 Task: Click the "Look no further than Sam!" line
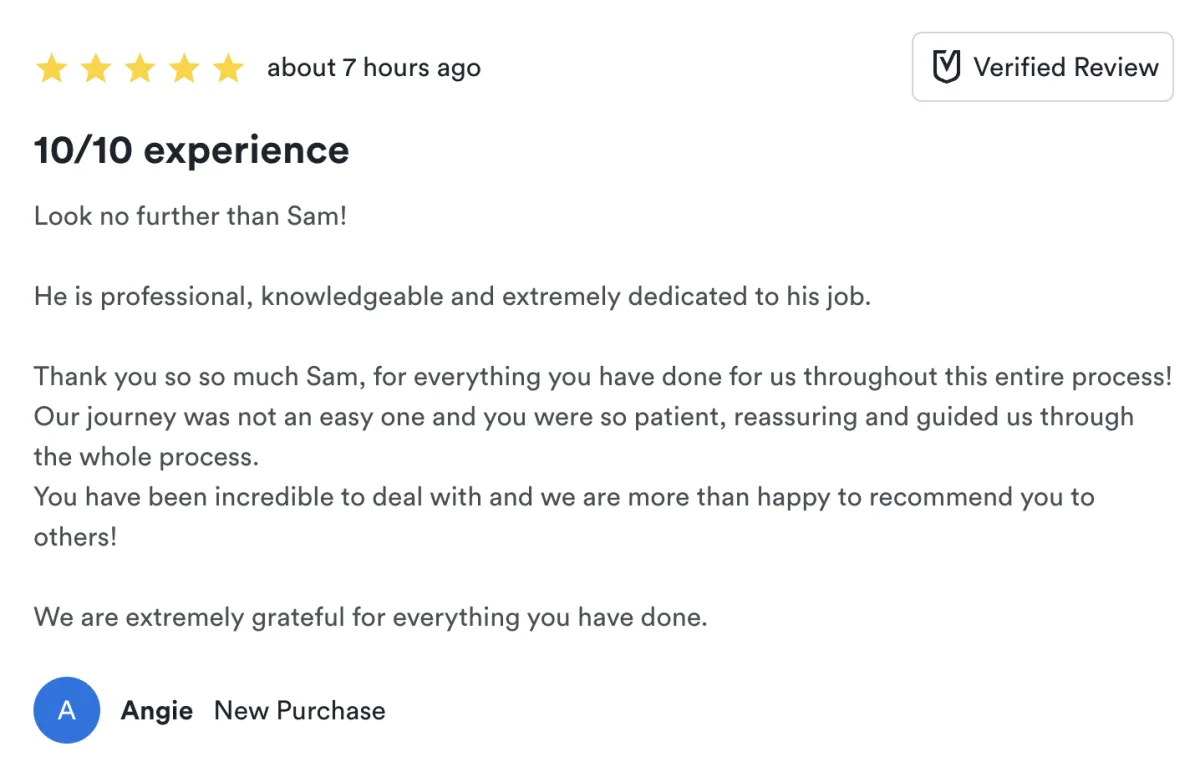[x=190, y=216]
